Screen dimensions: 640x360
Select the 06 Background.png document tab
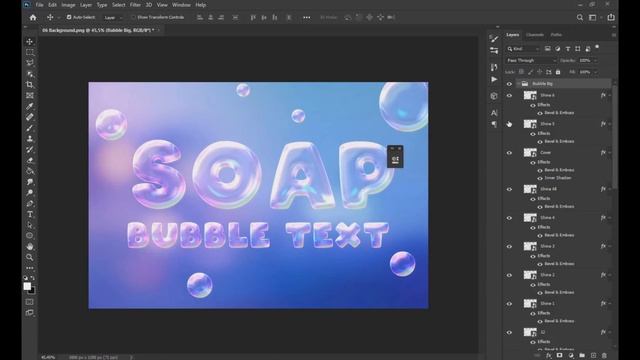tap(98, 30)
